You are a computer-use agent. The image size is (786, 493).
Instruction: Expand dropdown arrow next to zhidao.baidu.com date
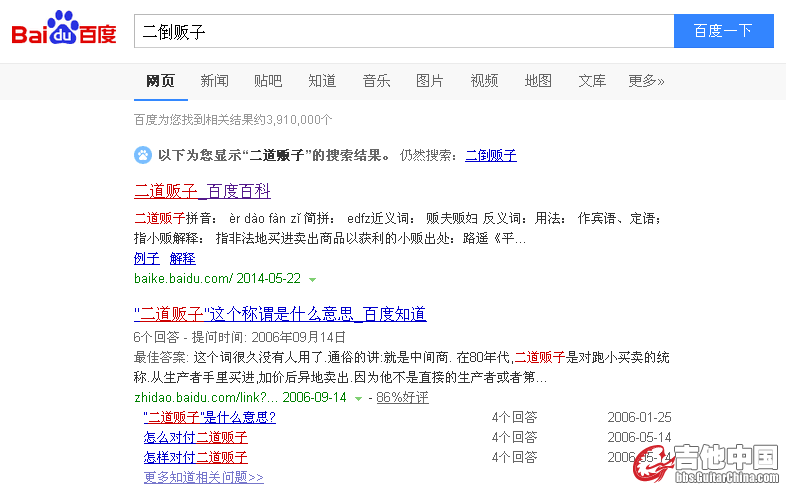pos(358,399)
